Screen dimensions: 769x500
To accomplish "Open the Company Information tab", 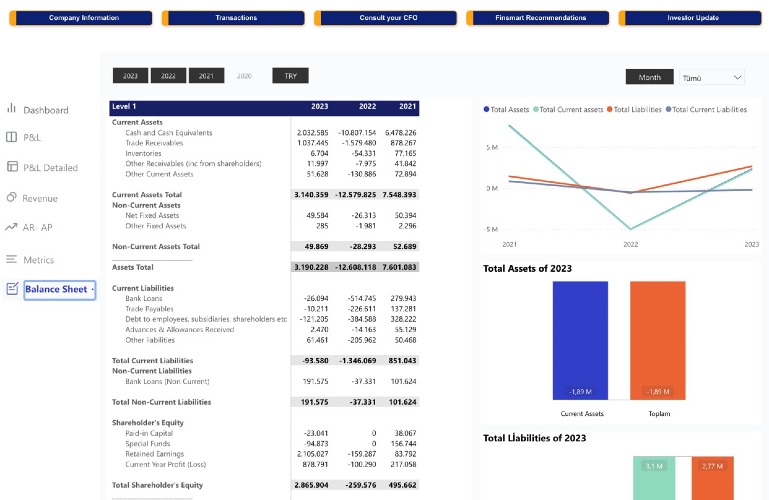I will pos(81,18).
